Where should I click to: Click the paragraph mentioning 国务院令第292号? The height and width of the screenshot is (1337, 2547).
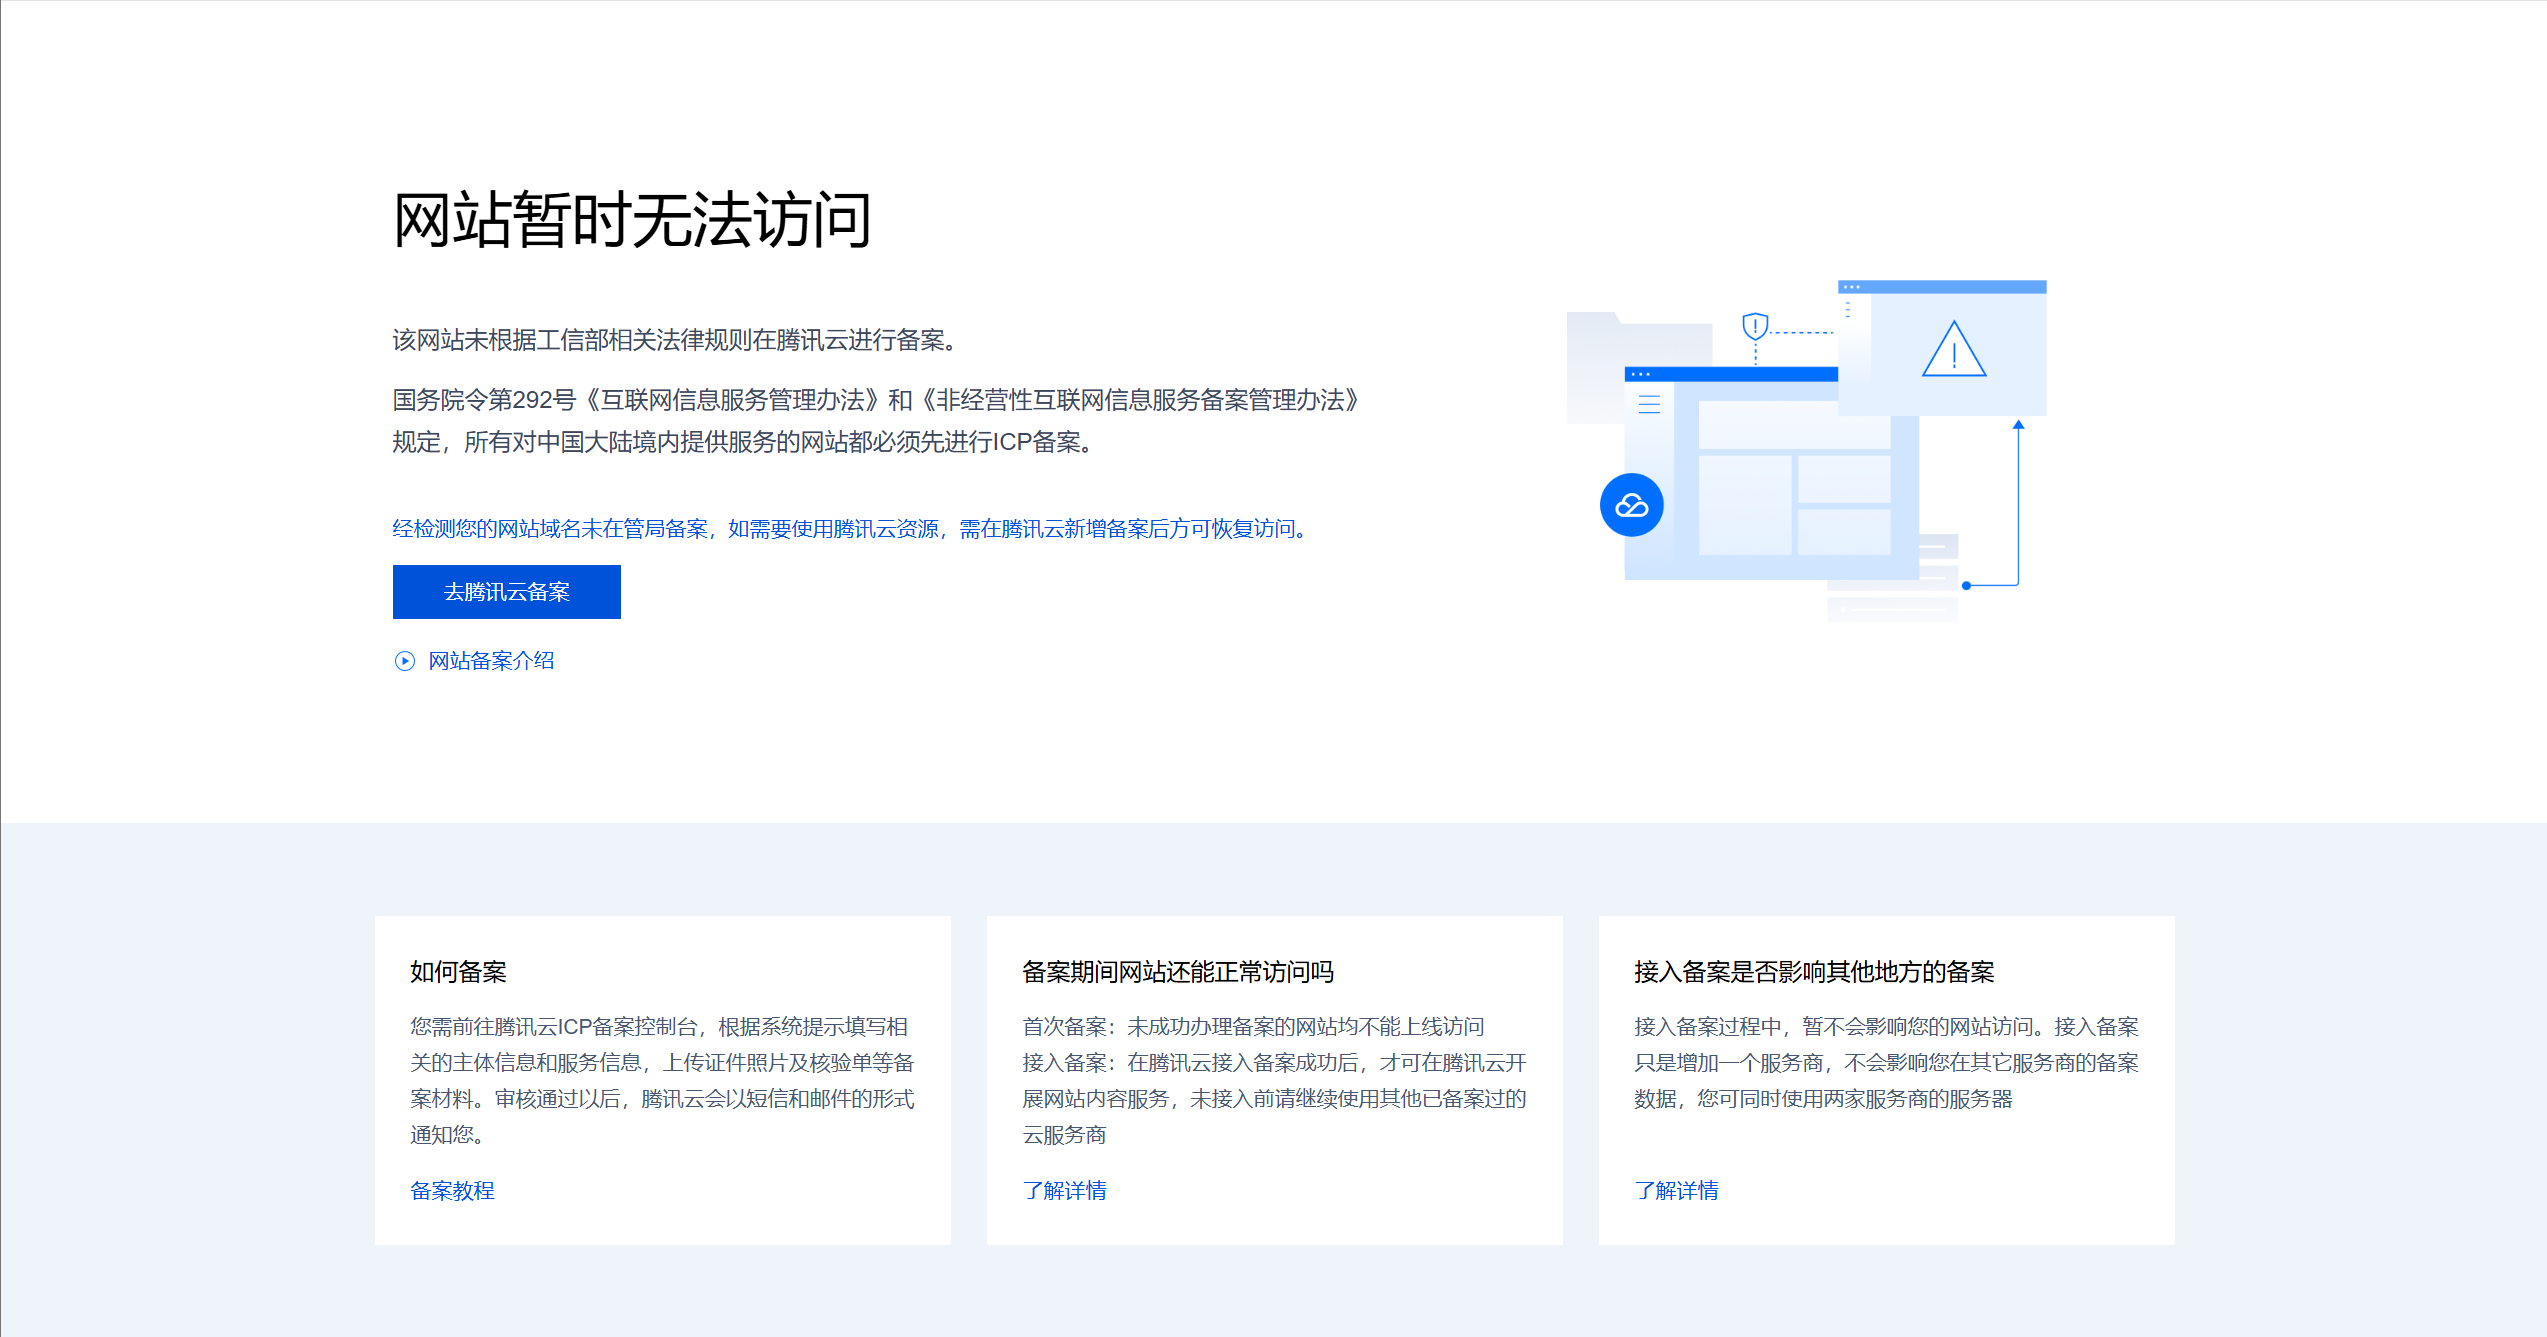[875, 421]
